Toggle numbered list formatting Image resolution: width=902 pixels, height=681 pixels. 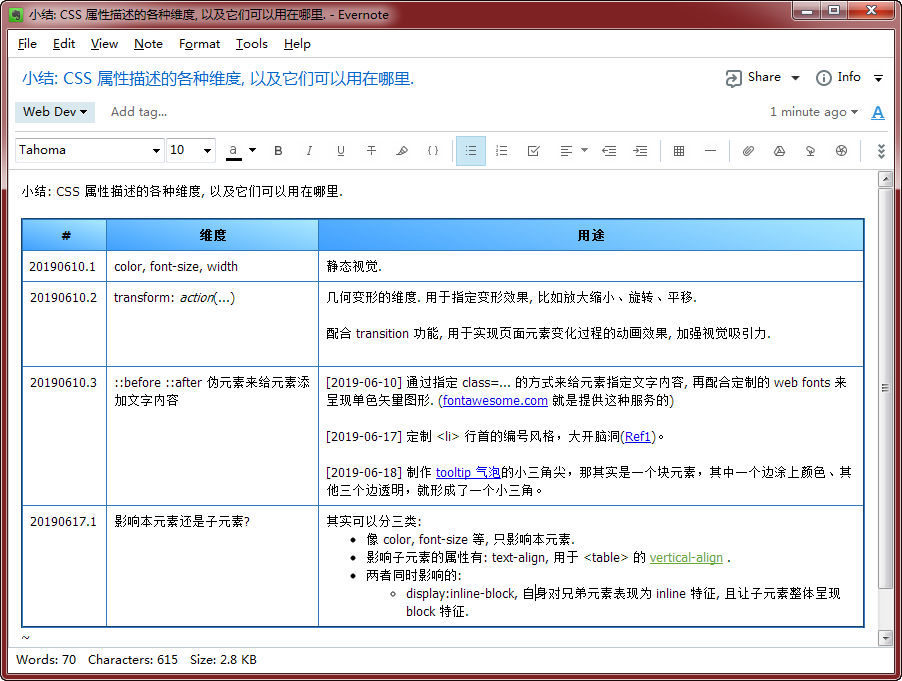click(x=502, y=151)
